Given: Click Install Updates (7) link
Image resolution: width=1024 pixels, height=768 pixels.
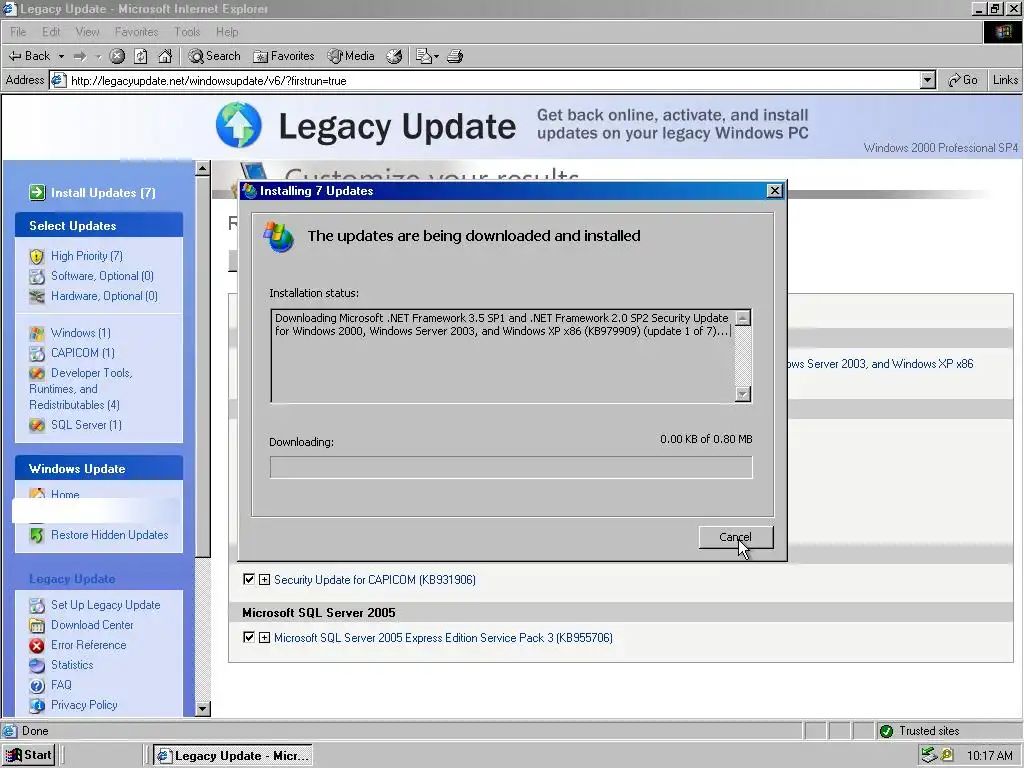Looking at the screenshot, I should [x=103, y=193].
